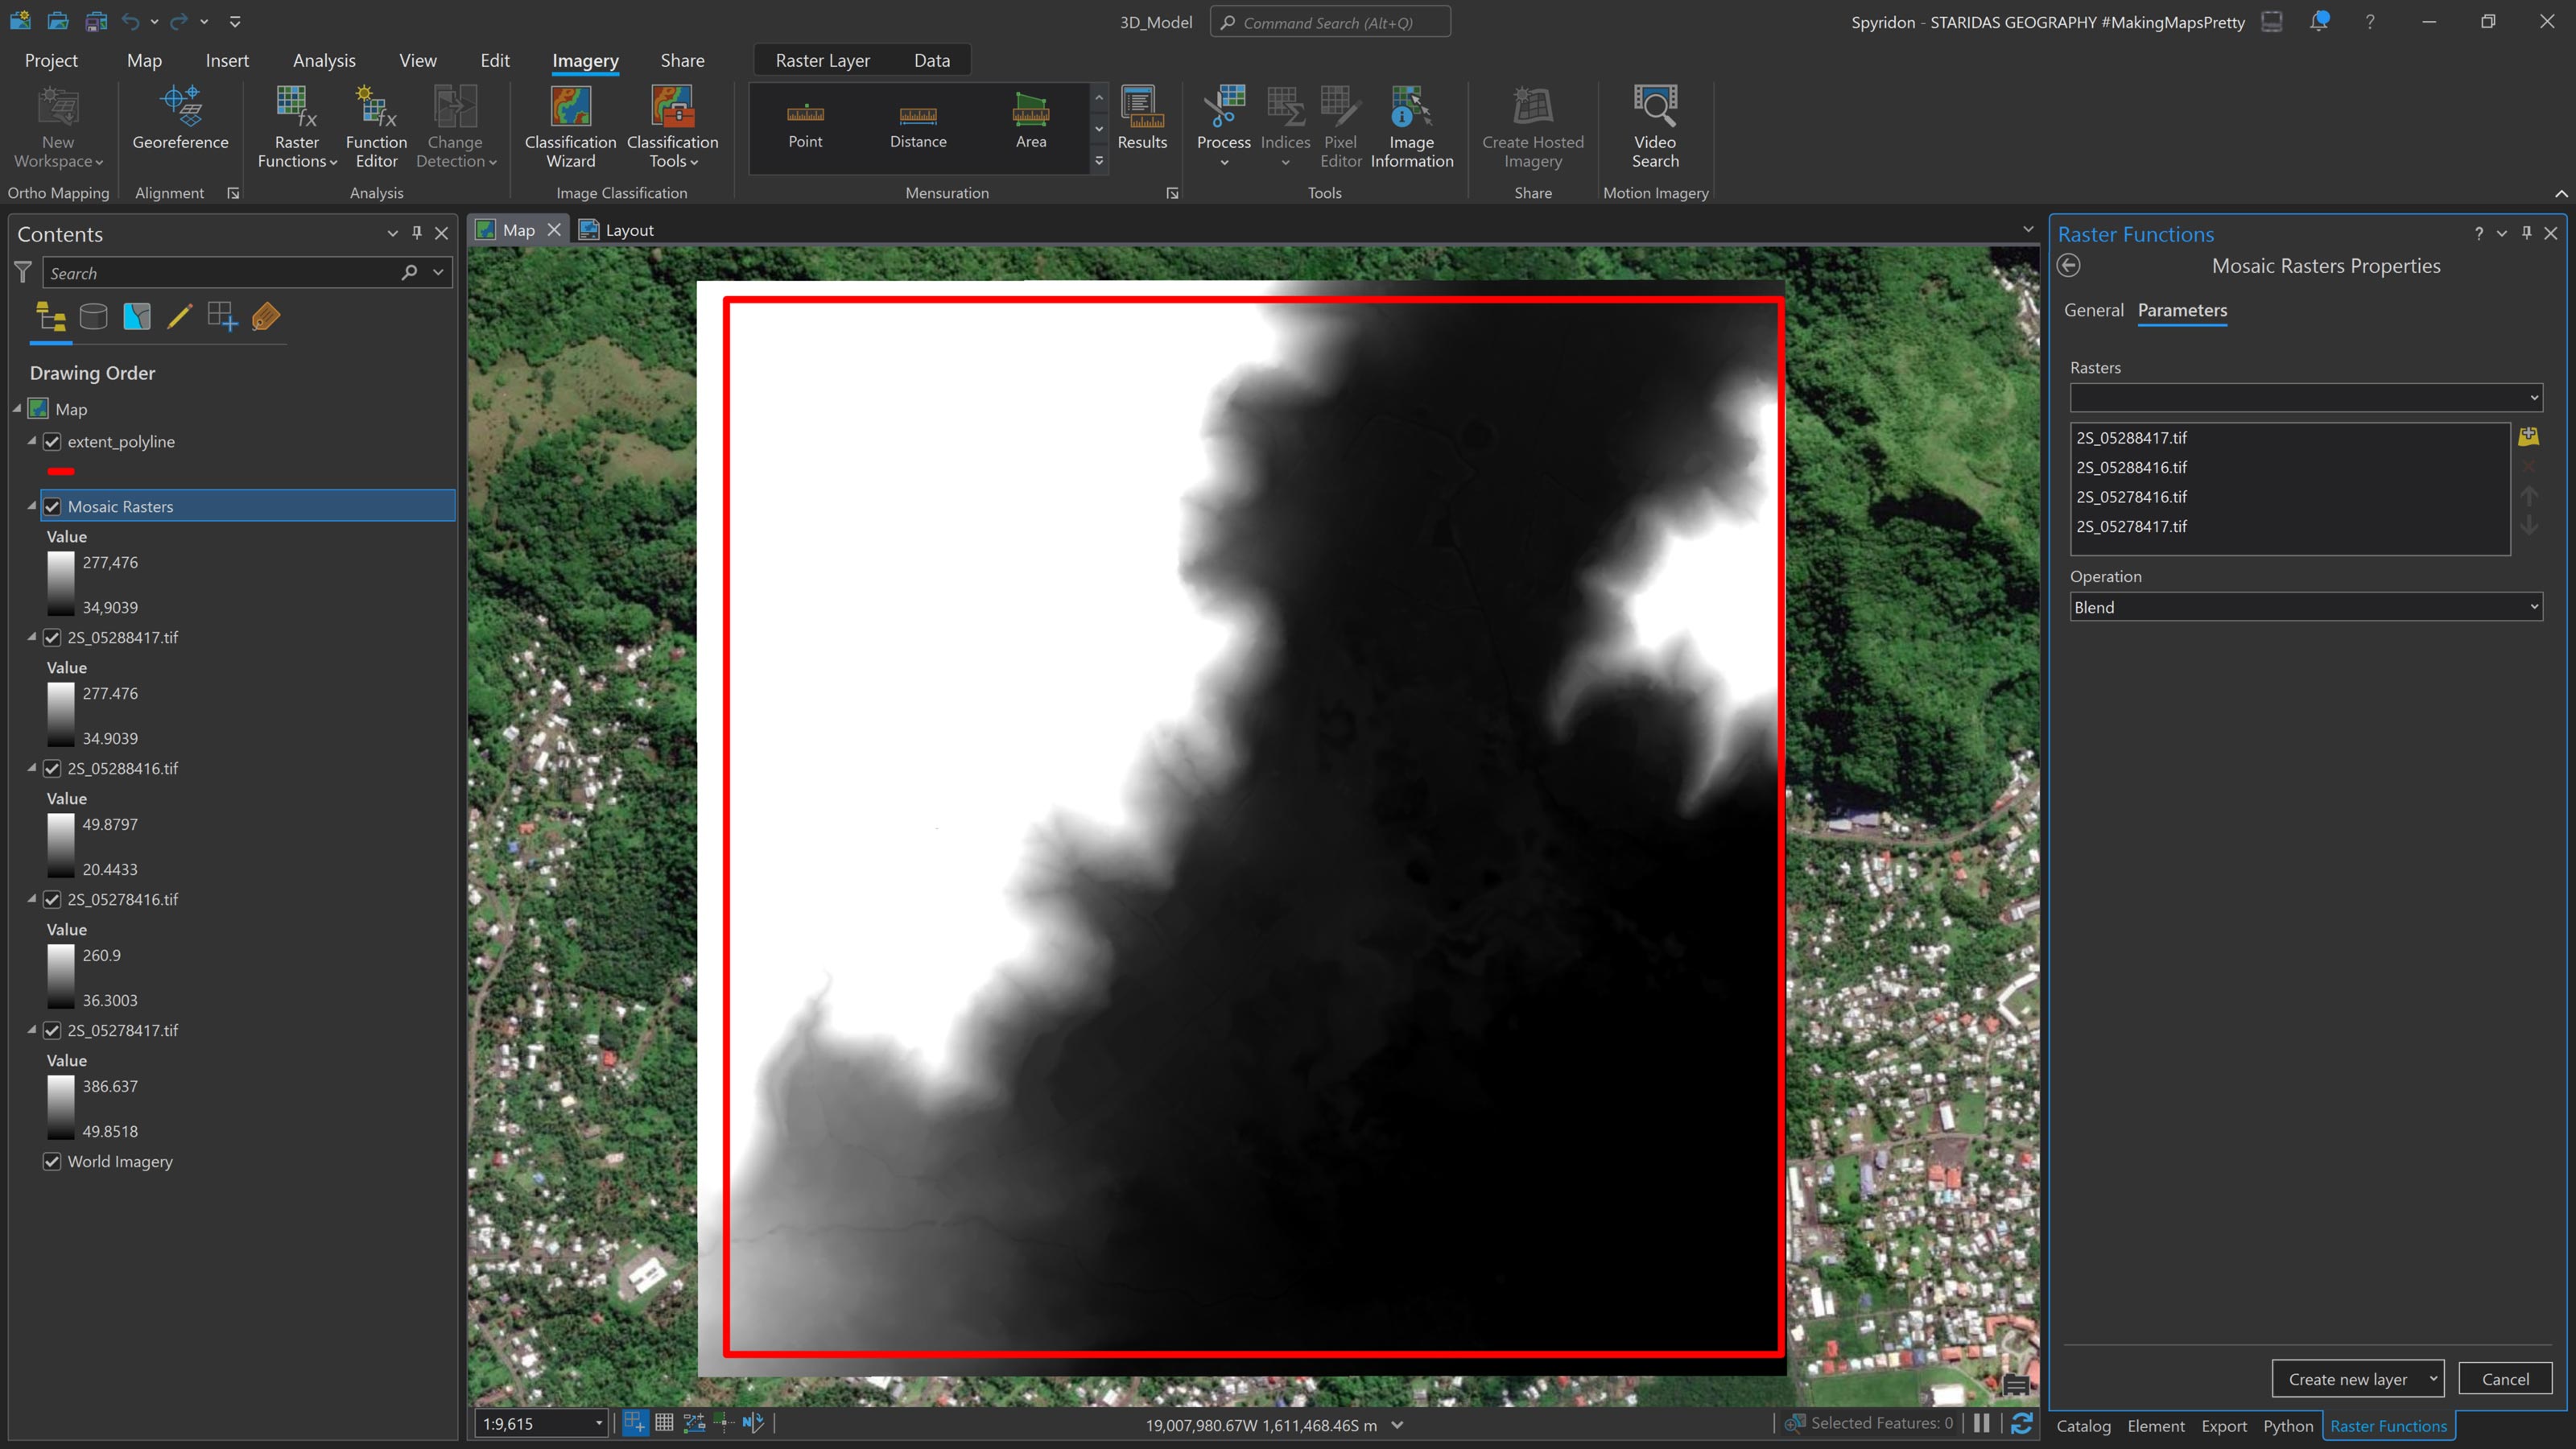Switch Contents to List By Selection
Screen dimensions: 2576x1449
pos(137,318)
